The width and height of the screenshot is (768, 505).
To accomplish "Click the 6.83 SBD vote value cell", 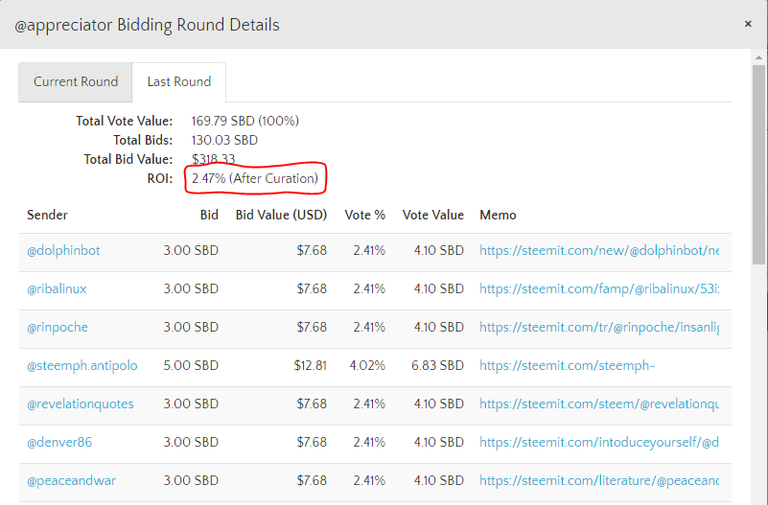I will 437,366.
